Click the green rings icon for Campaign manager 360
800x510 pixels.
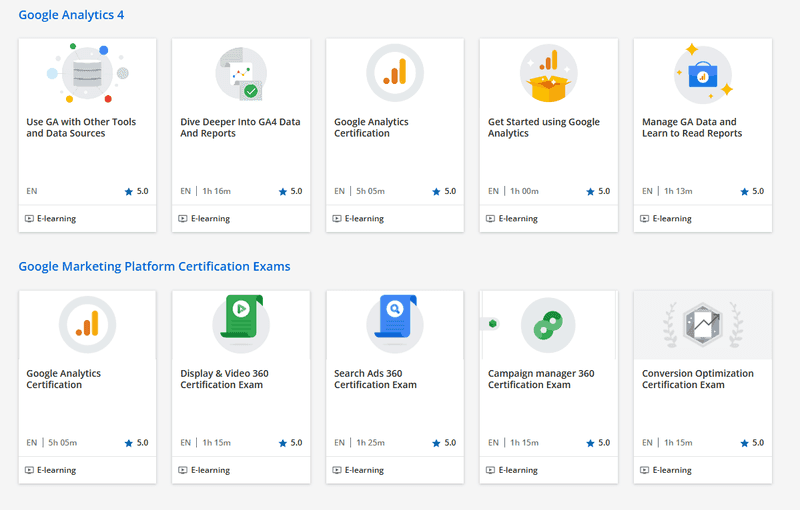click(548, 325)
